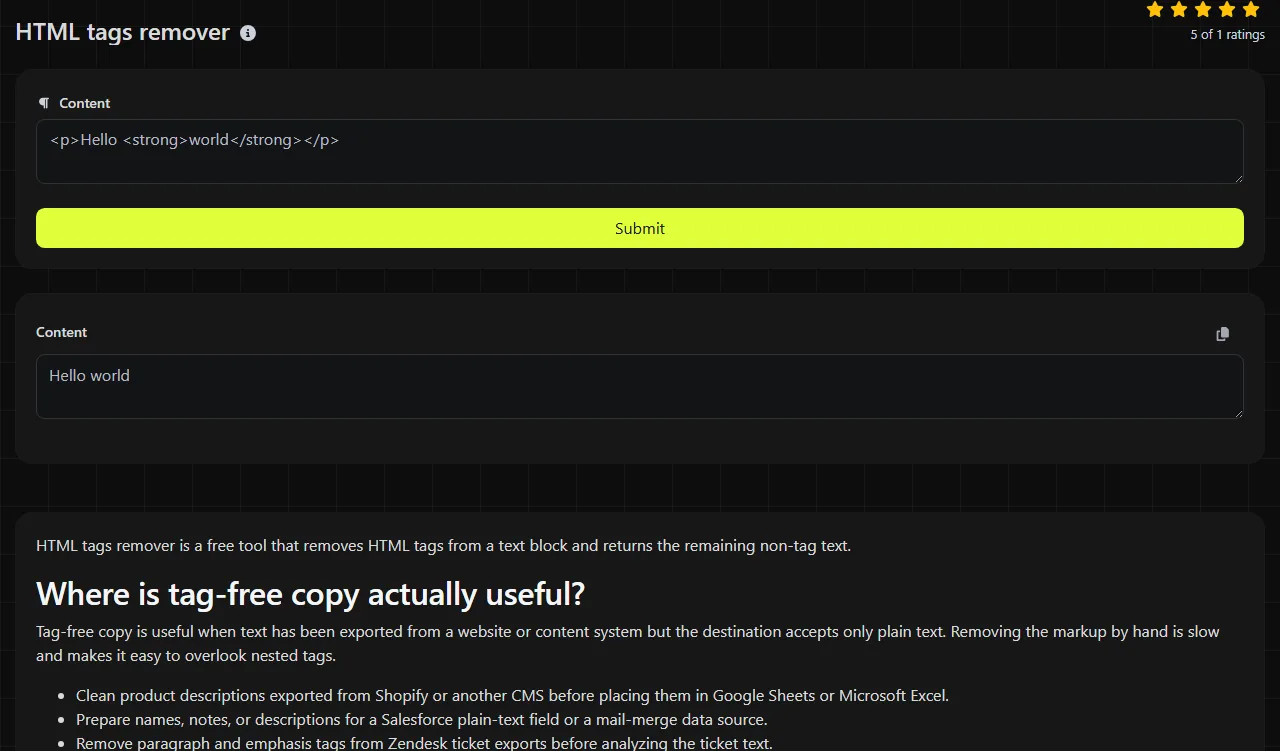Click the "HTML tags remover" page title

tap(123, 32)
